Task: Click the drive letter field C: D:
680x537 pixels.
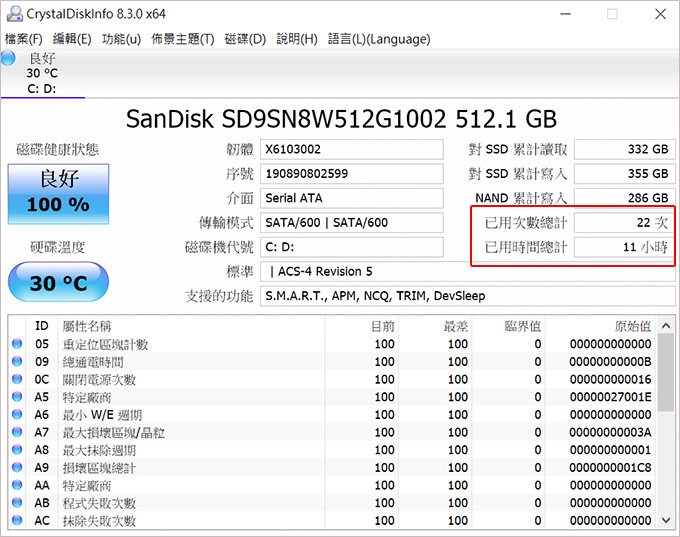Action: coord(352,247)
